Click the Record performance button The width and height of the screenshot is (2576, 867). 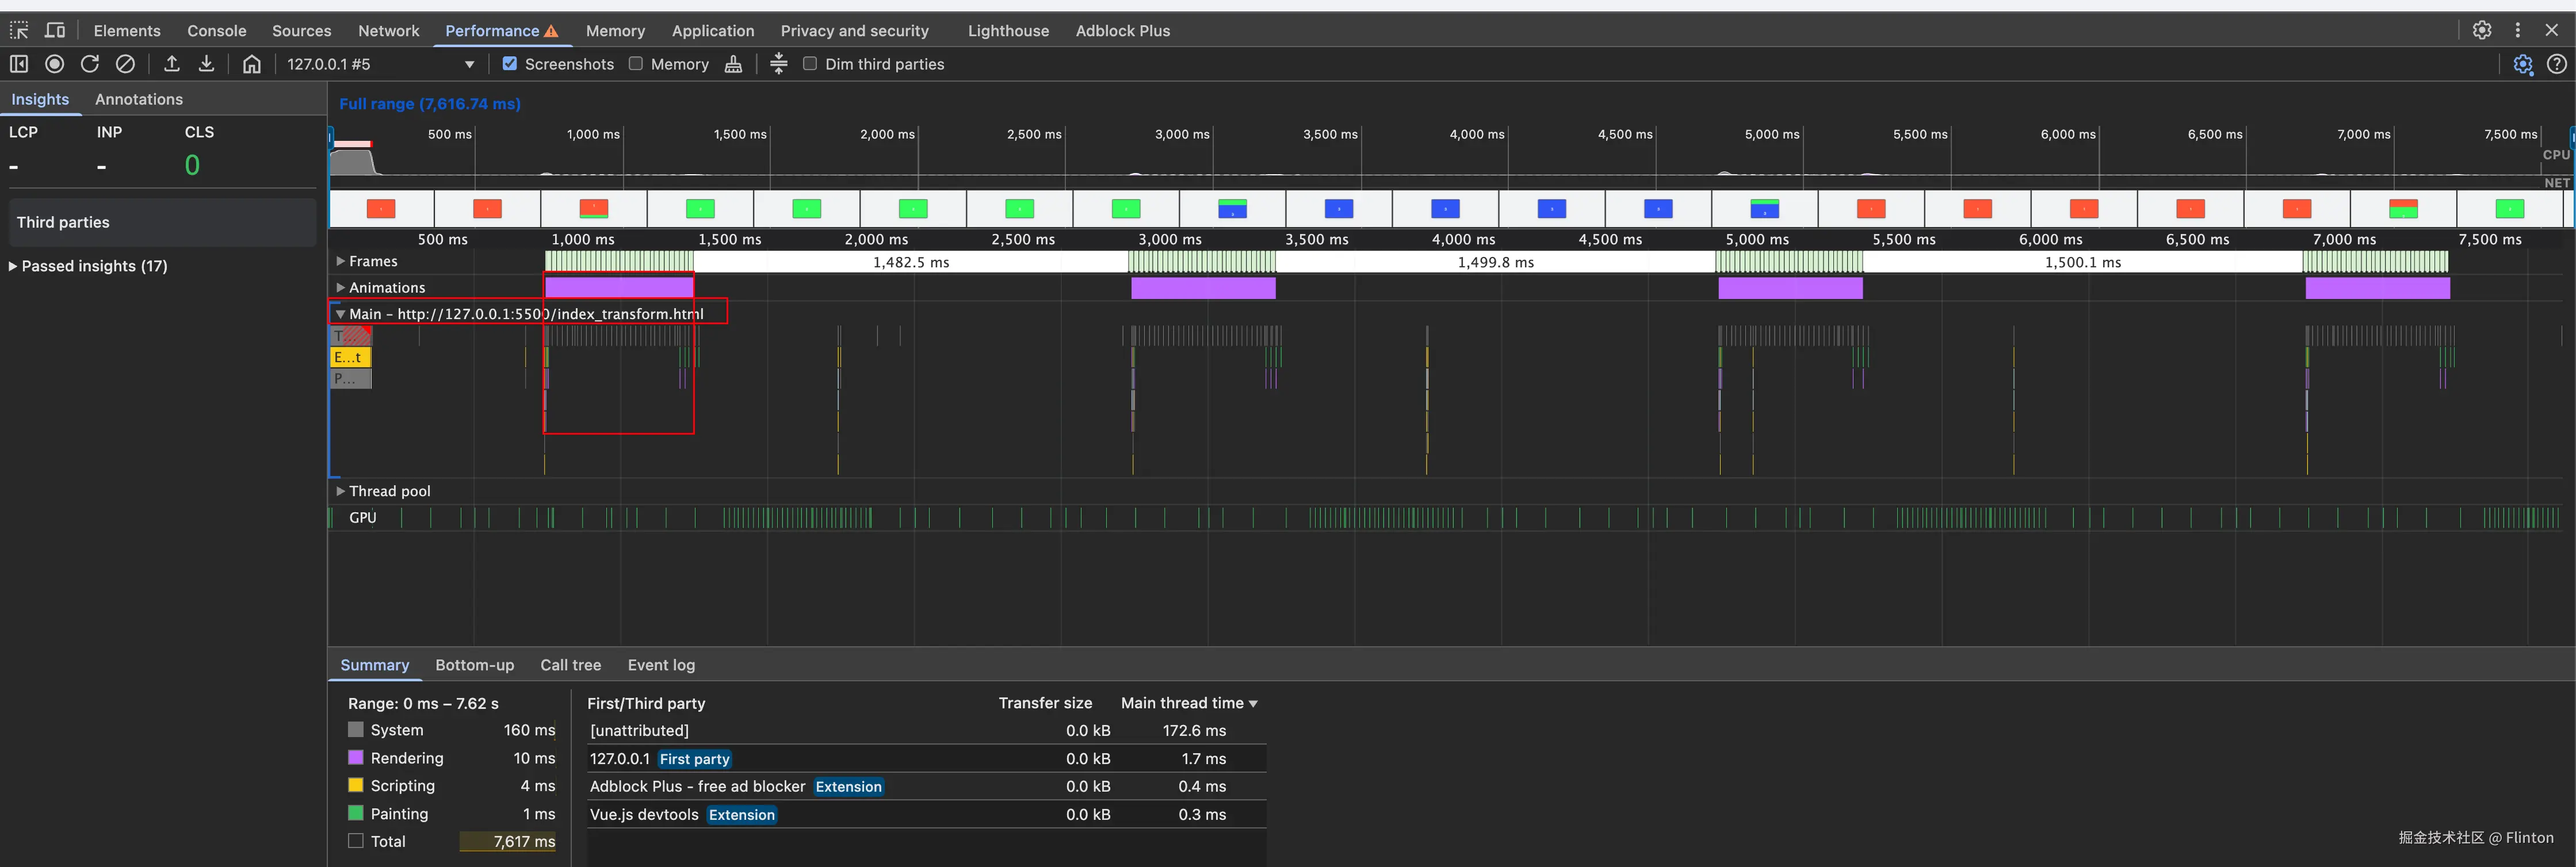tap(55, 64)
